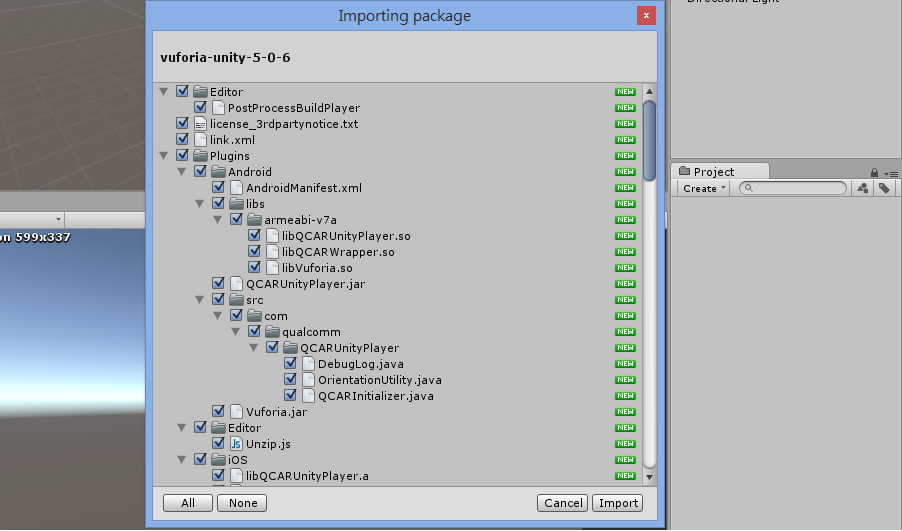This screenshot has height=531, width=902.
Task: Click the PostProcessBuildPlayer file icon
Action: [x=218, y=108]
